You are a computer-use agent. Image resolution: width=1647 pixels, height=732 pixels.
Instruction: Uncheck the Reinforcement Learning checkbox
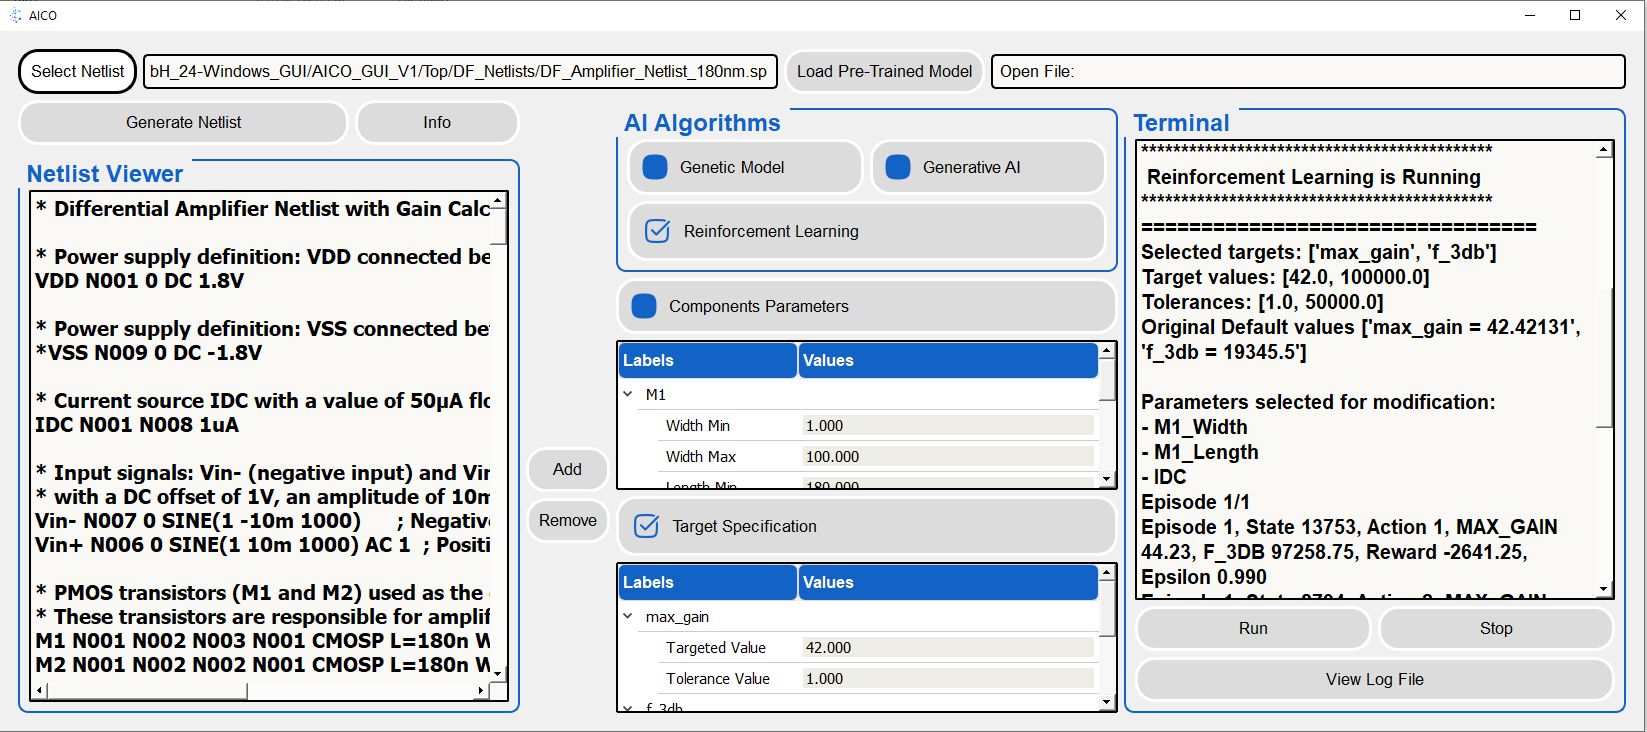pyautogui.click(x=658, y=231)
